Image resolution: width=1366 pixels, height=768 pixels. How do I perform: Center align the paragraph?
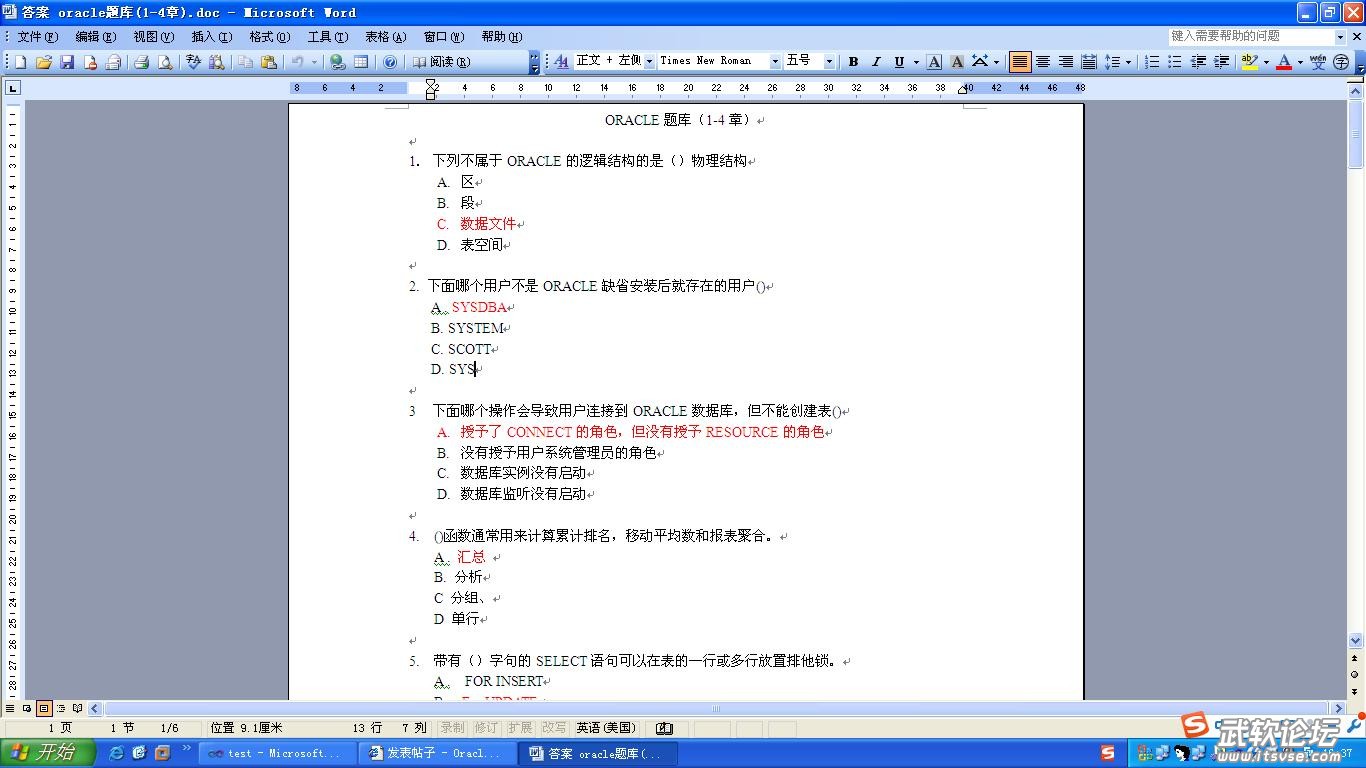click(x=1043, y=61)
